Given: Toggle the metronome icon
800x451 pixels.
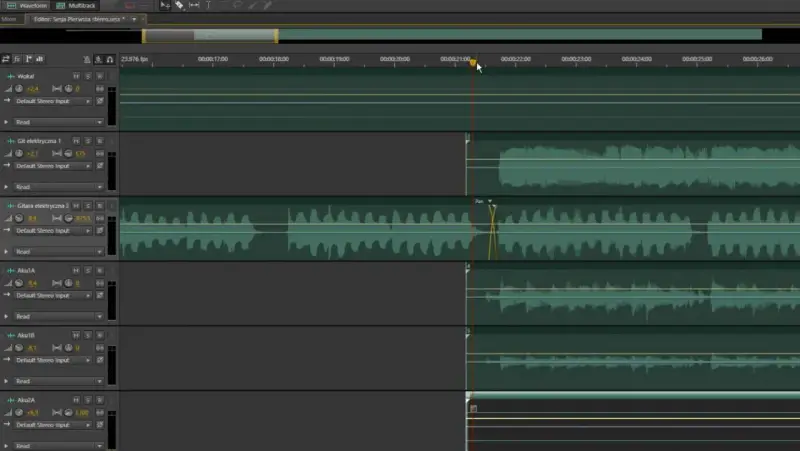Looking at the screenshot, I should [x=87, y=60].
